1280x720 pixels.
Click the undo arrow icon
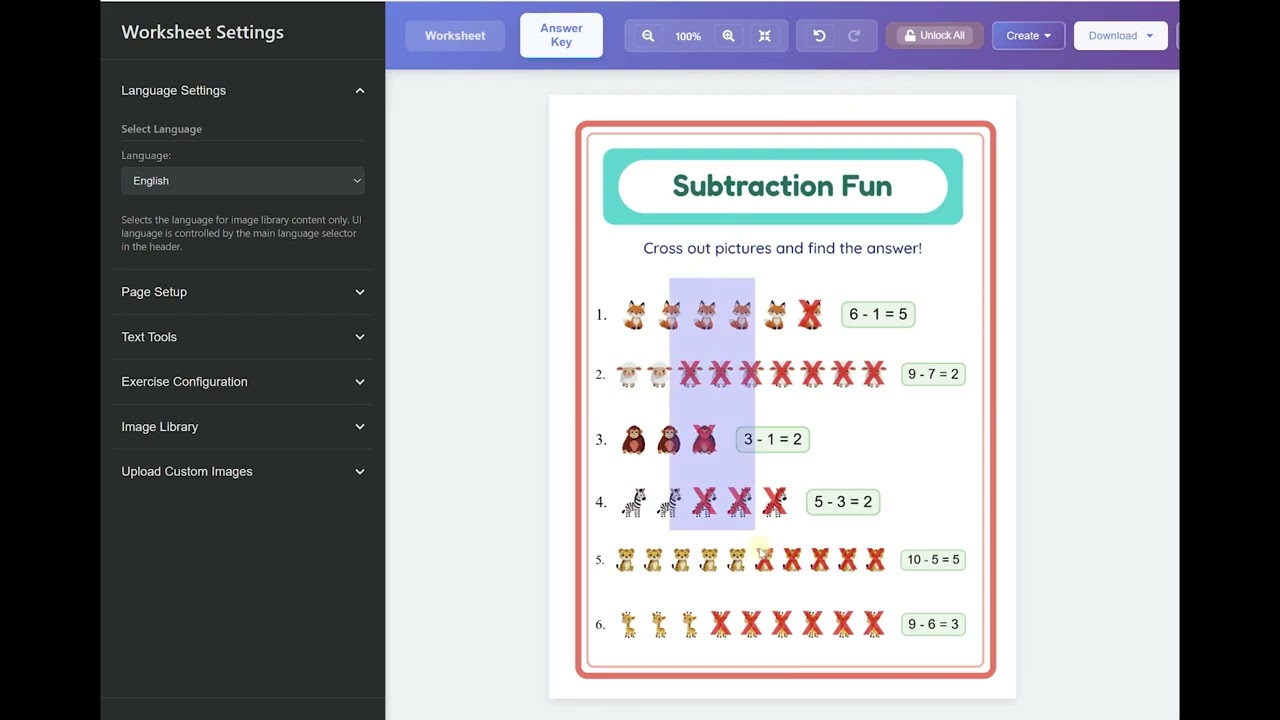click(819, 36)
